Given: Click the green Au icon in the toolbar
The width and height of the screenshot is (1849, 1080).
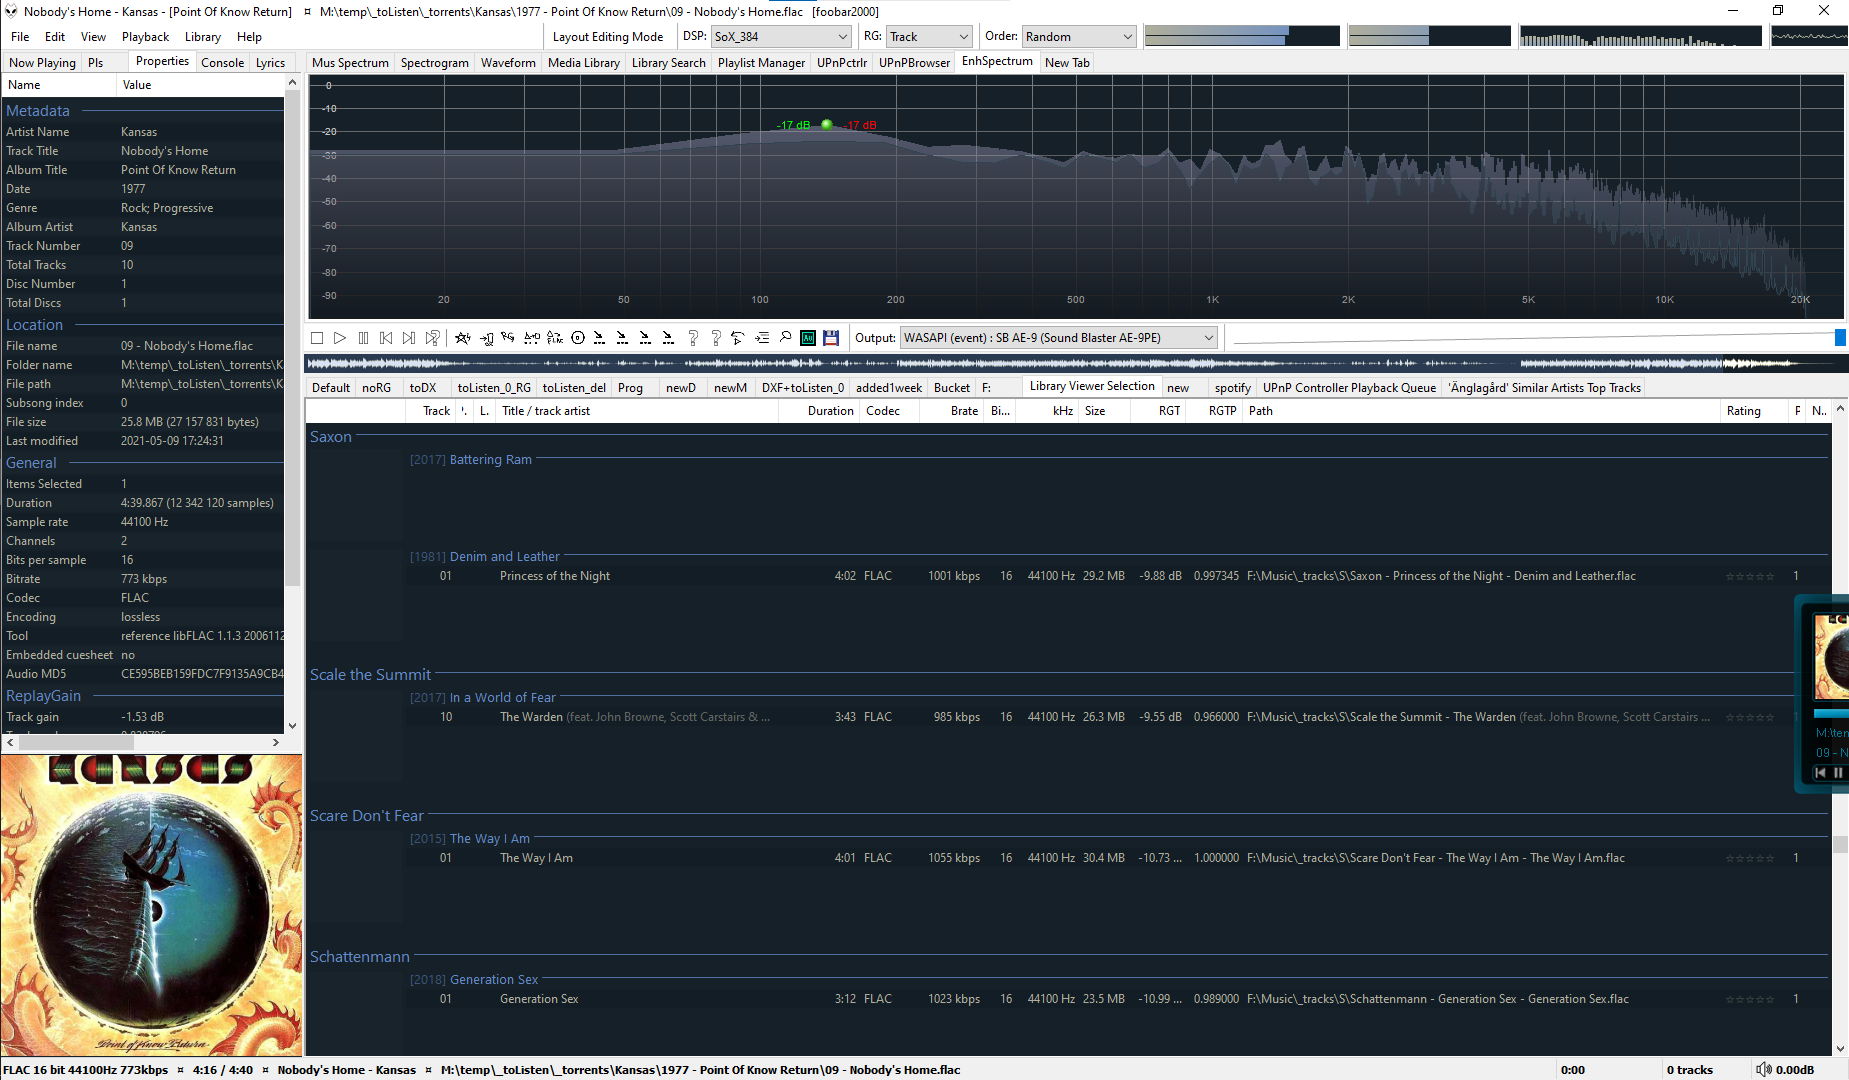Looking at the screenshot, I should click(808, 338).
